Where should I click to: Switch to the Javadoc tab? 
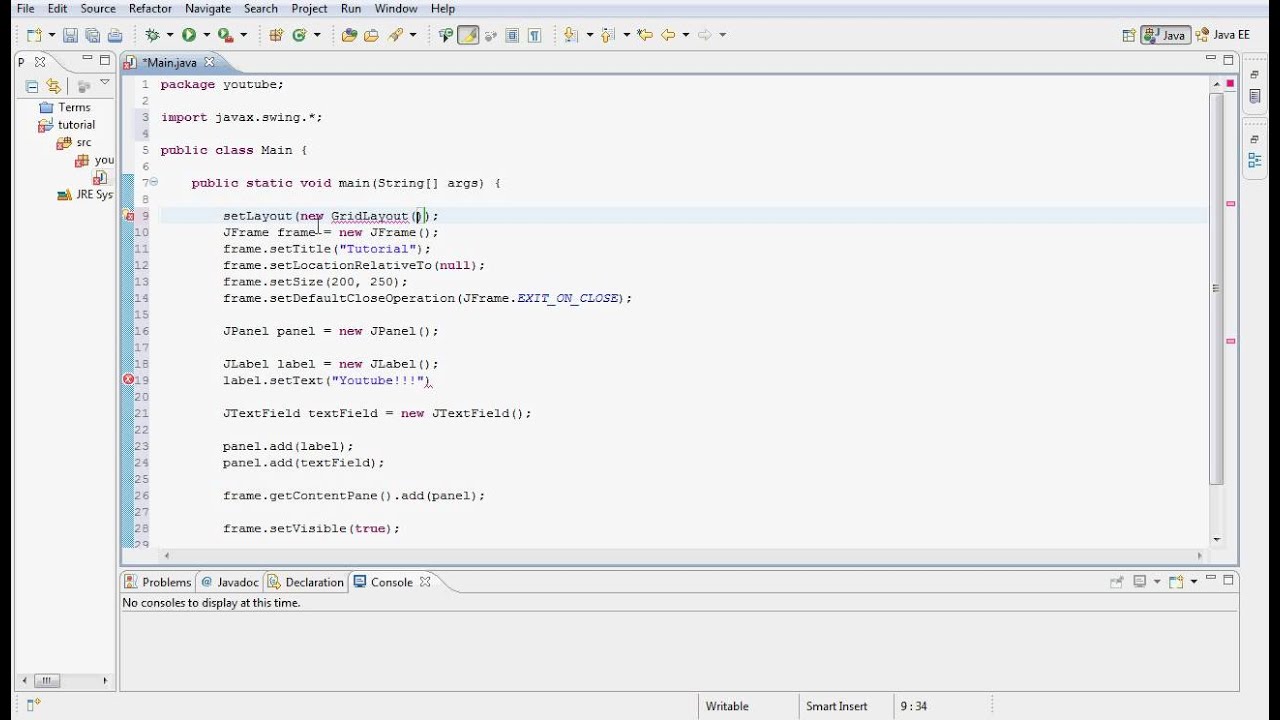(x=229, y=582)
